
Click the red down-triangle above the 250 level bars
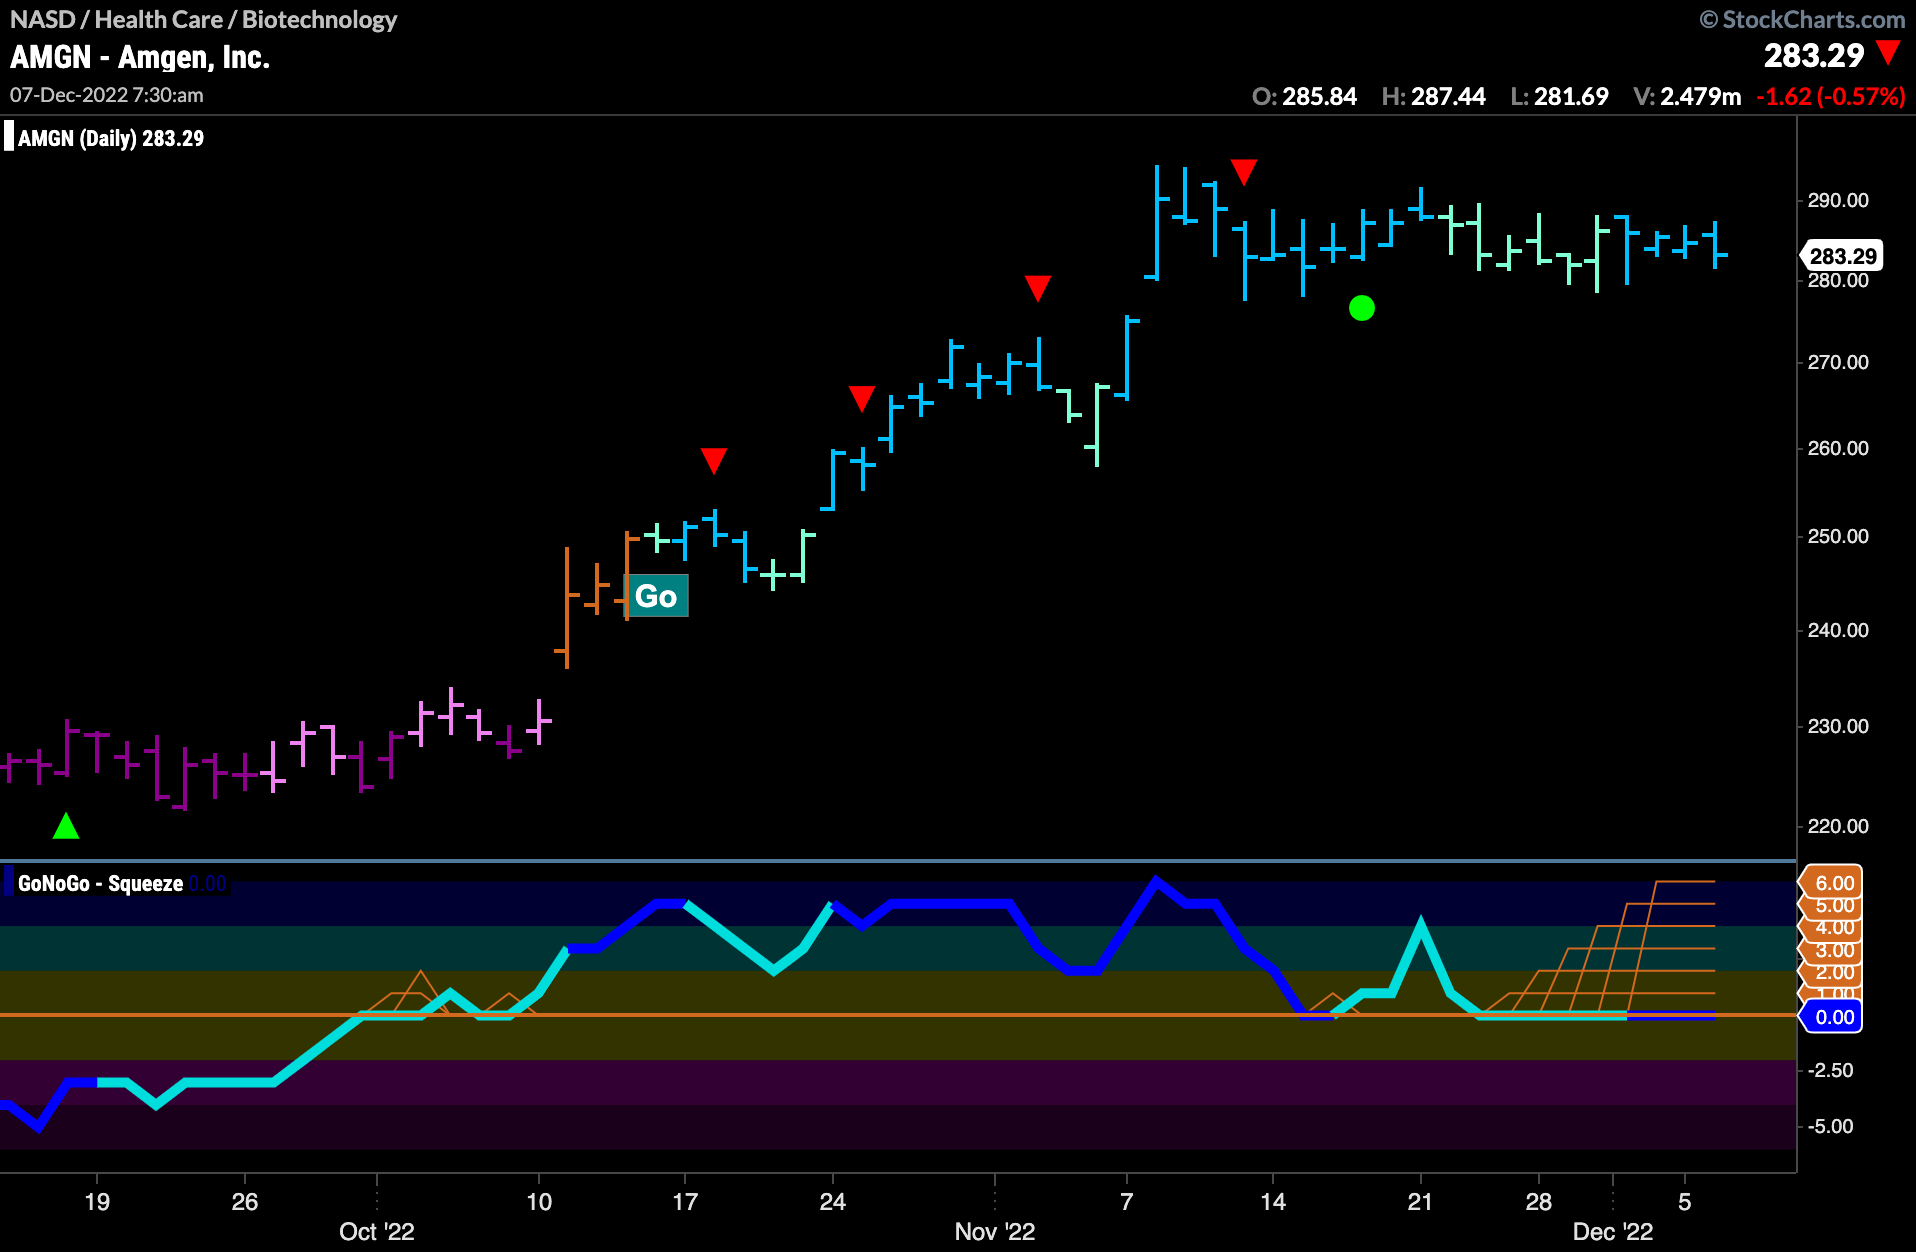(x=713, y=460)
